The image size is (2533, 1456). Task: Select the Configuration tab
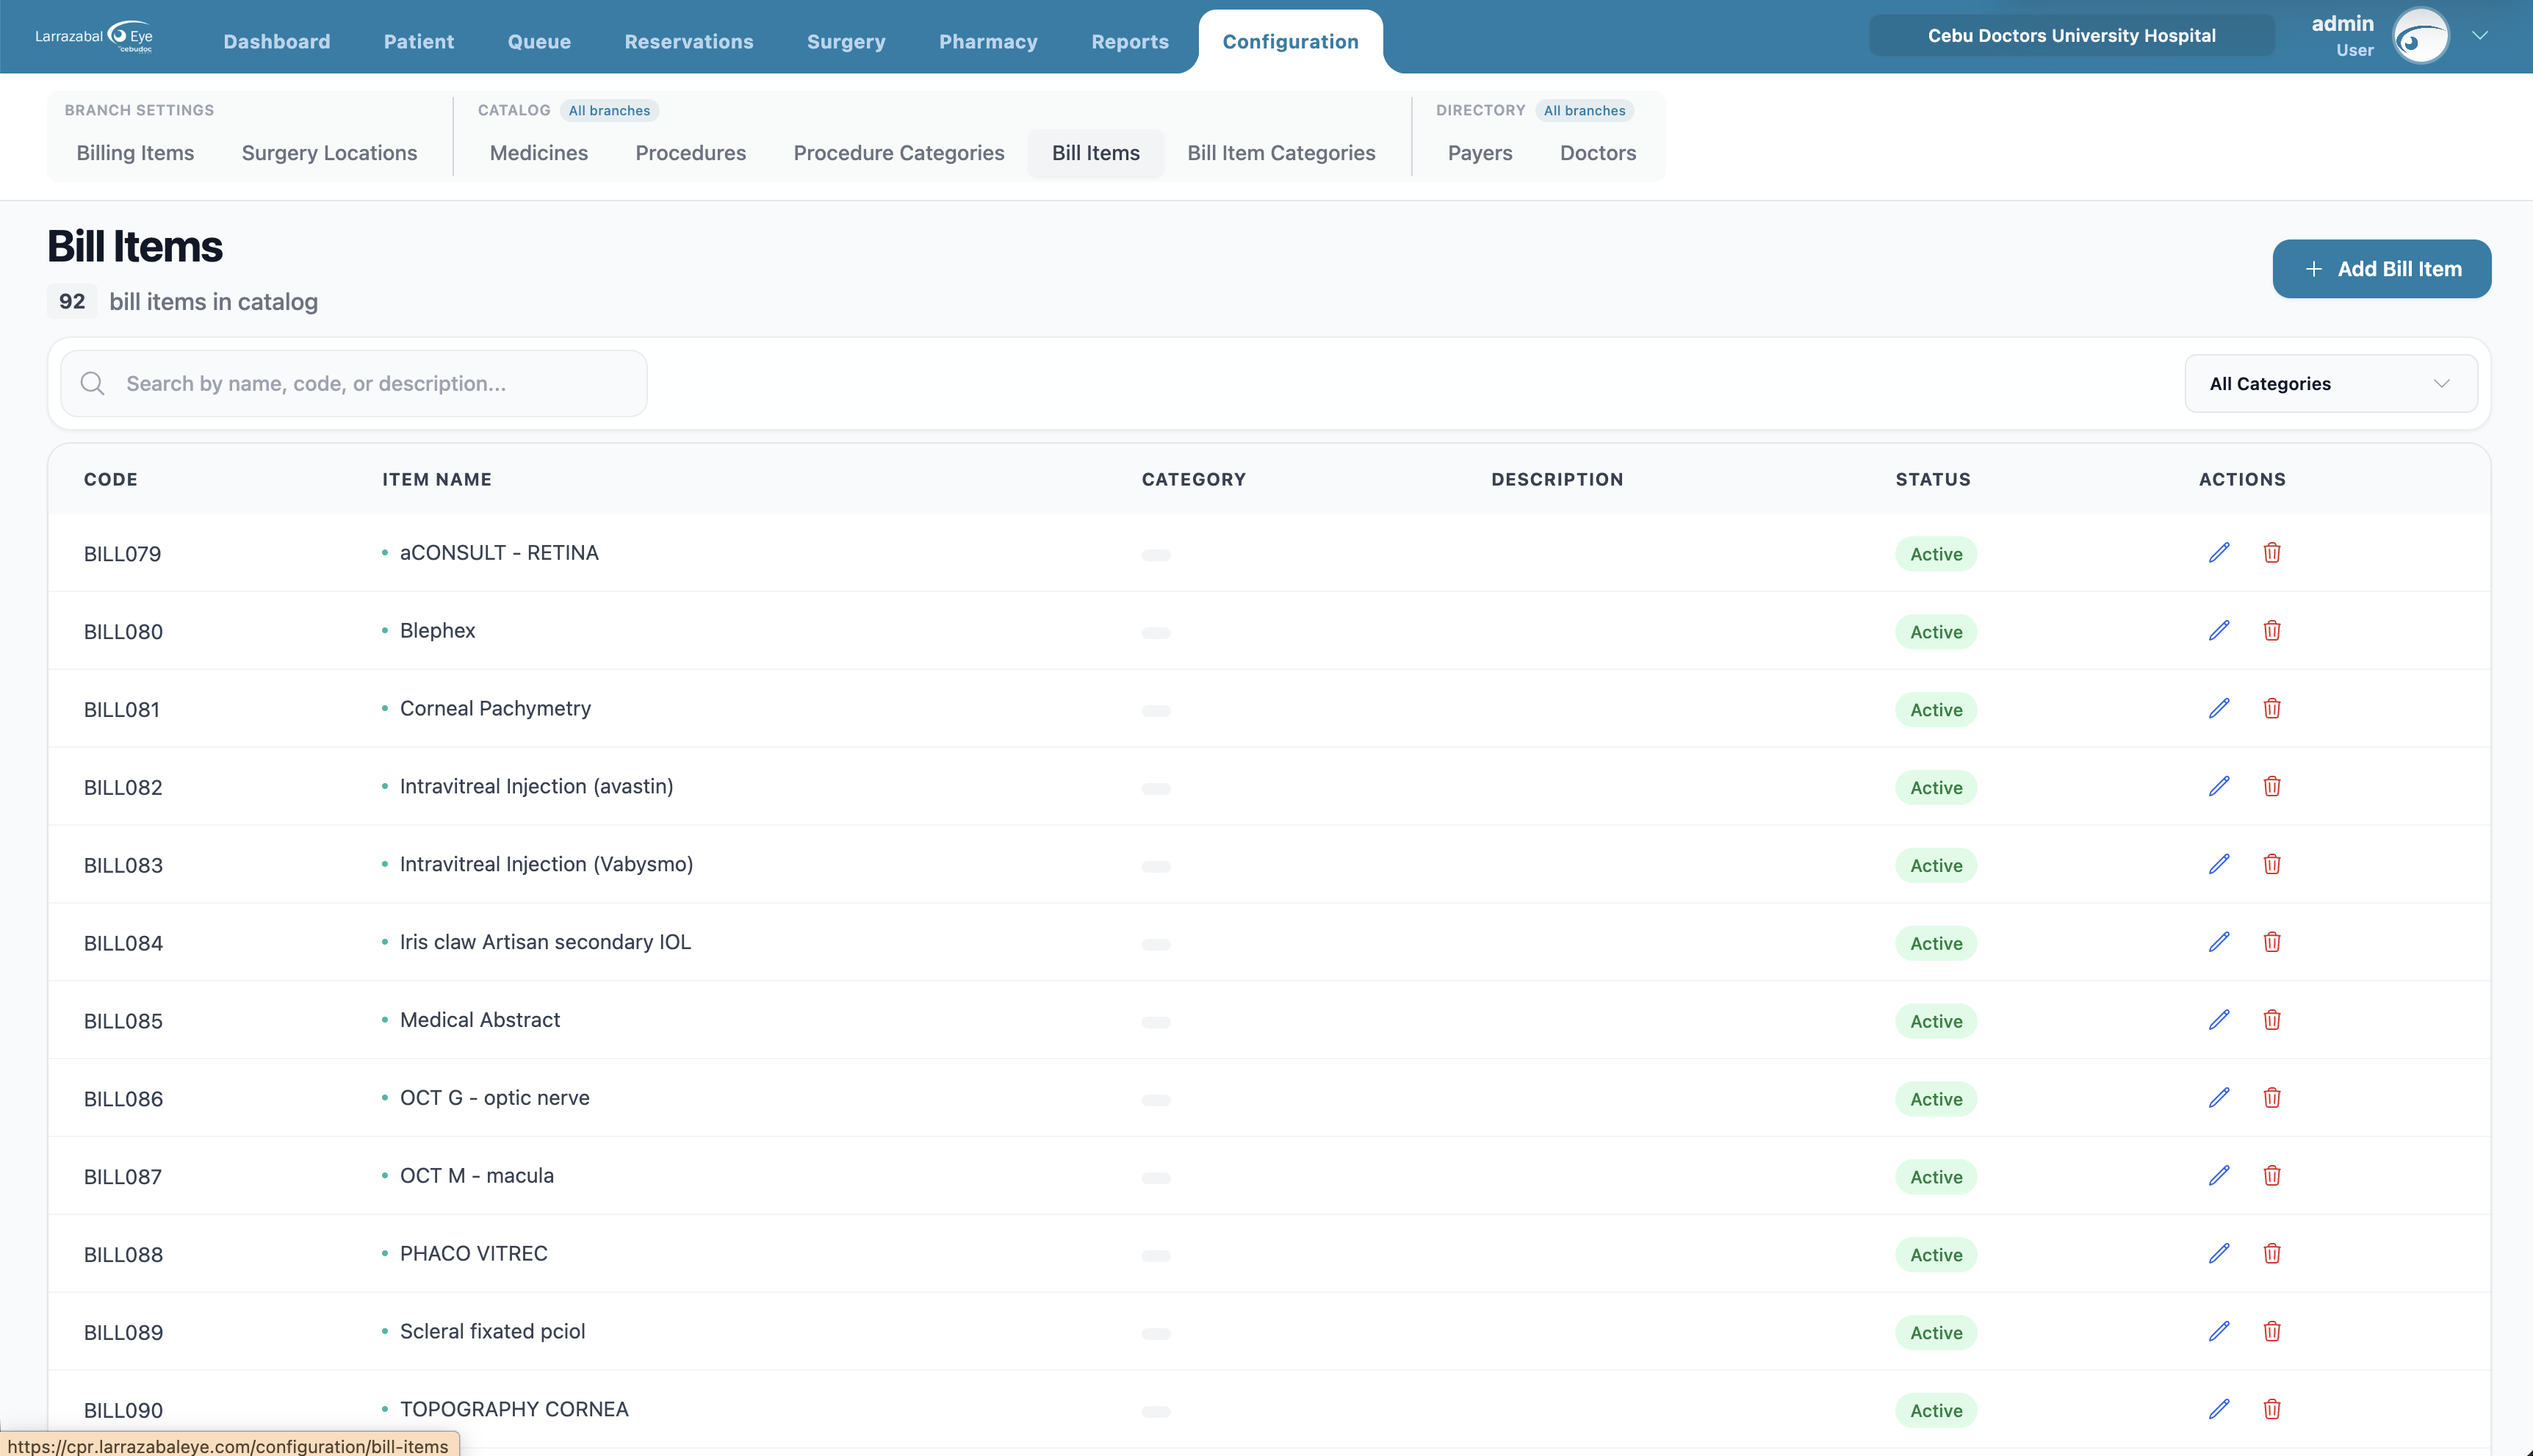pos(1290,42)
